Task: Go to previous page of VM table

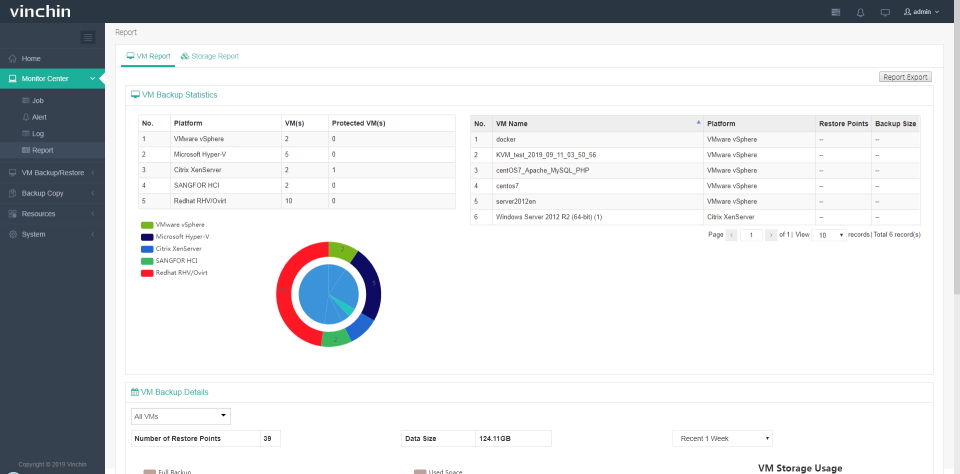Action: tap(732, 235)
